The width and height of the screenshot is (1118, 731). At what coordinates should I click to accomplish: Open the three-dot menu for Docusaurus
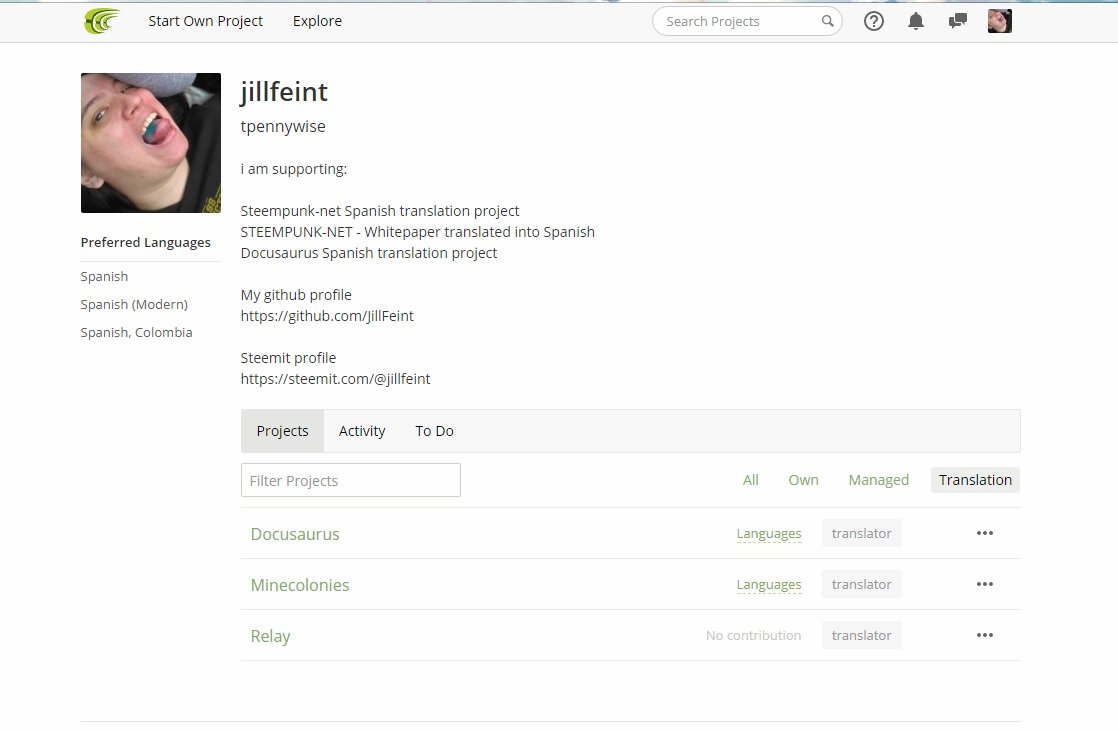click(985, 533)
